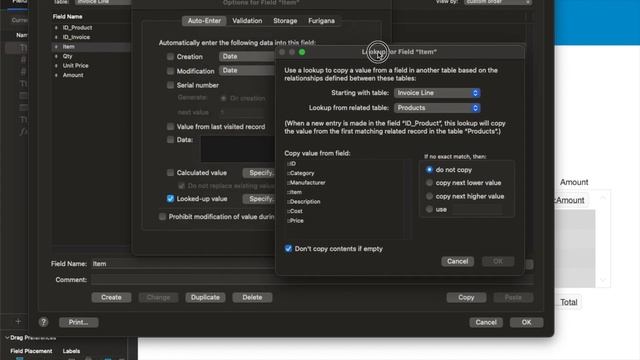Click Duplicate field button
640x360 pixels.
click(x=205, y=298)
